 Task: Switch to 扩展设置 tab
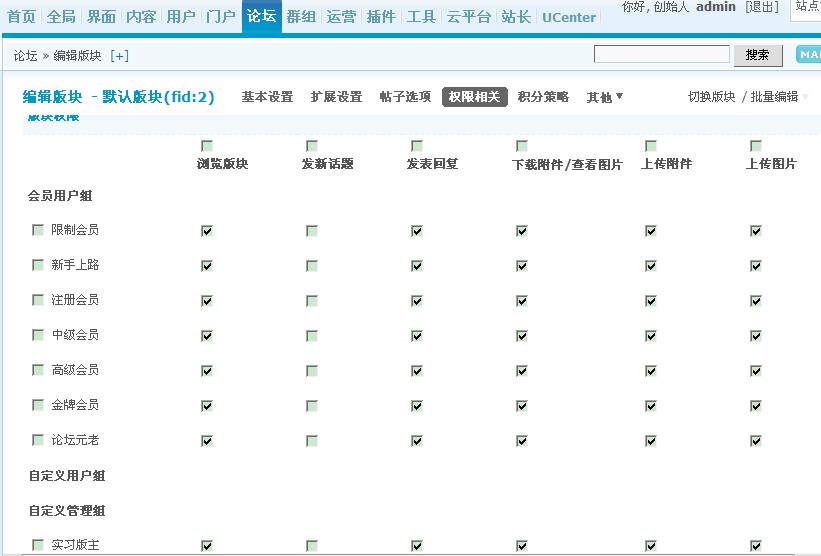click(336, 97)
